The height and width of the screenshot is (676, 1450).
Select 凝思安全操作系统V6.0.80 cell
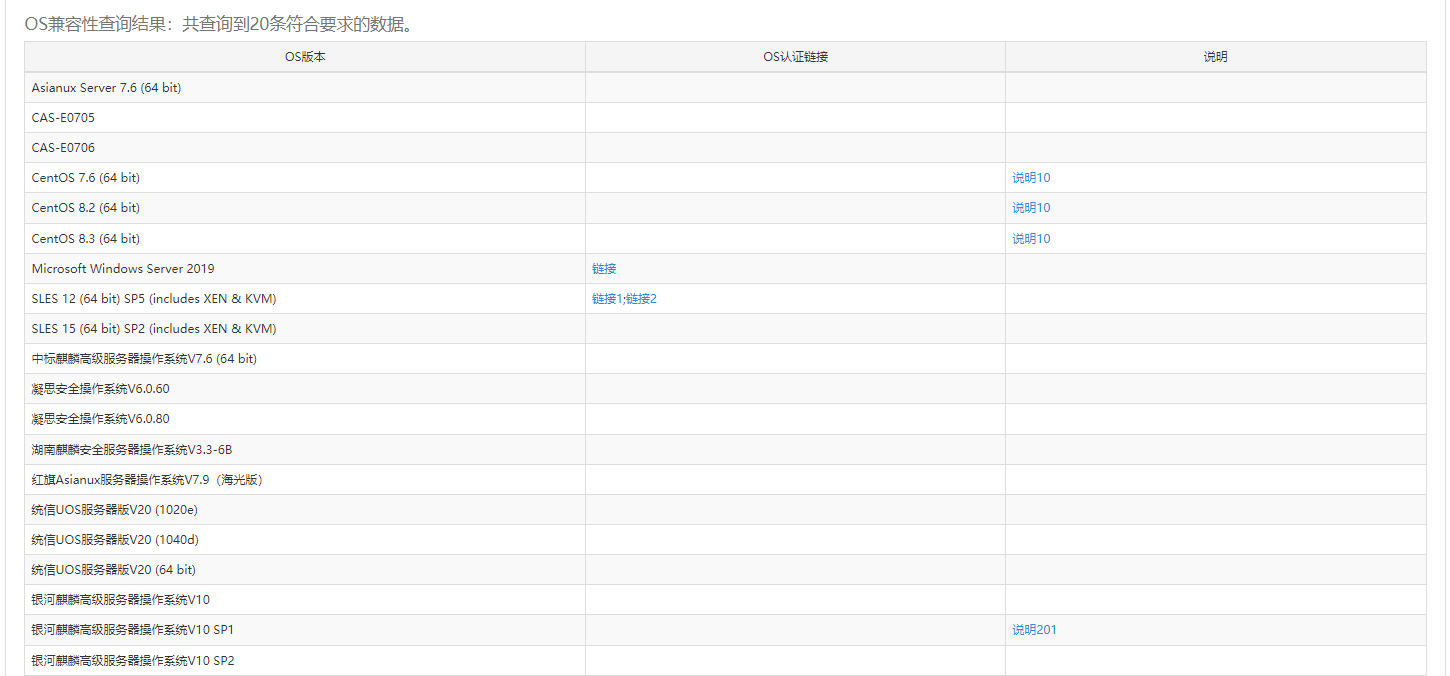[305, 419]
